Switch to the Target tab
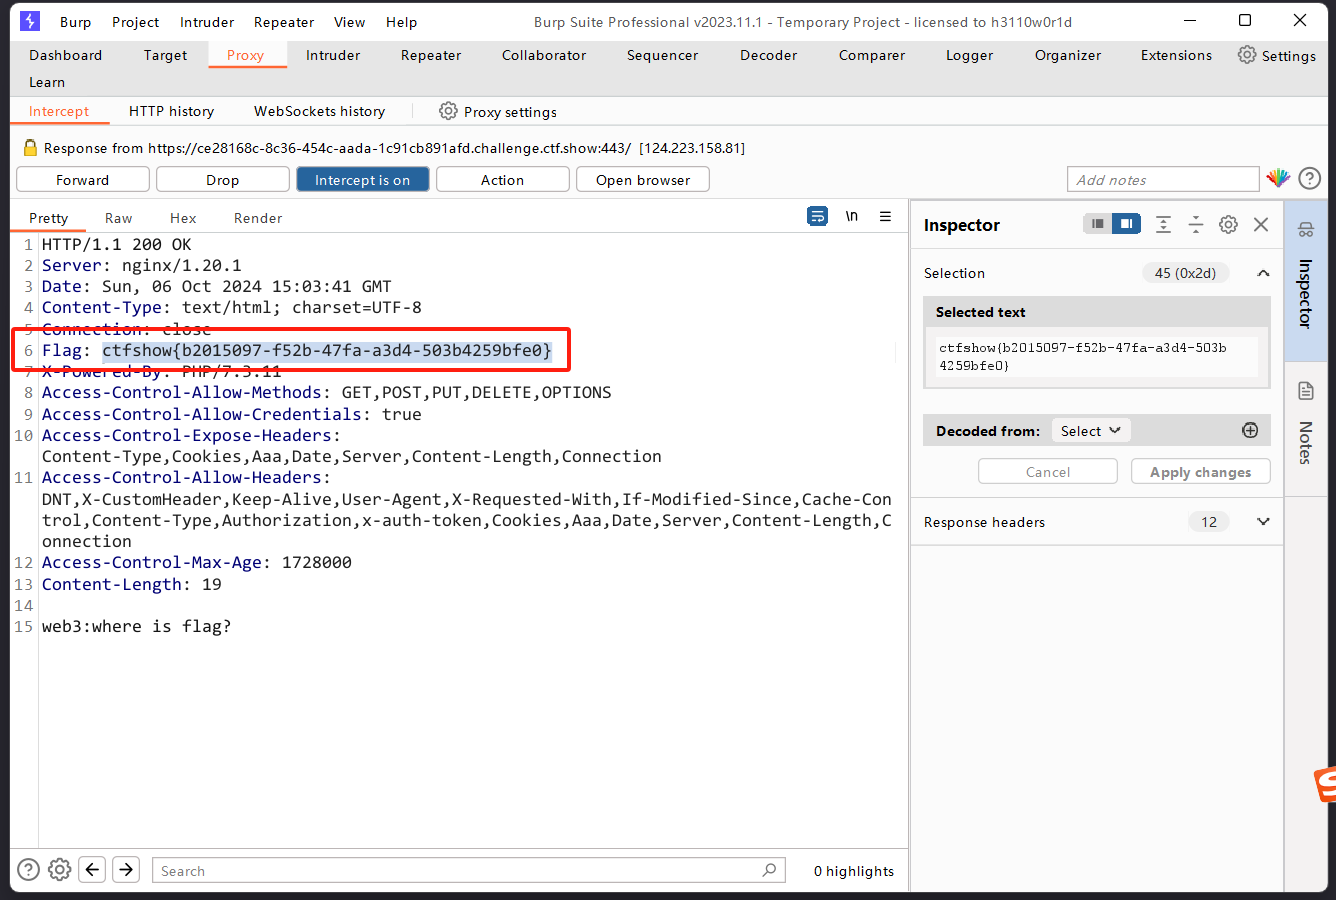 coord(166,55)
